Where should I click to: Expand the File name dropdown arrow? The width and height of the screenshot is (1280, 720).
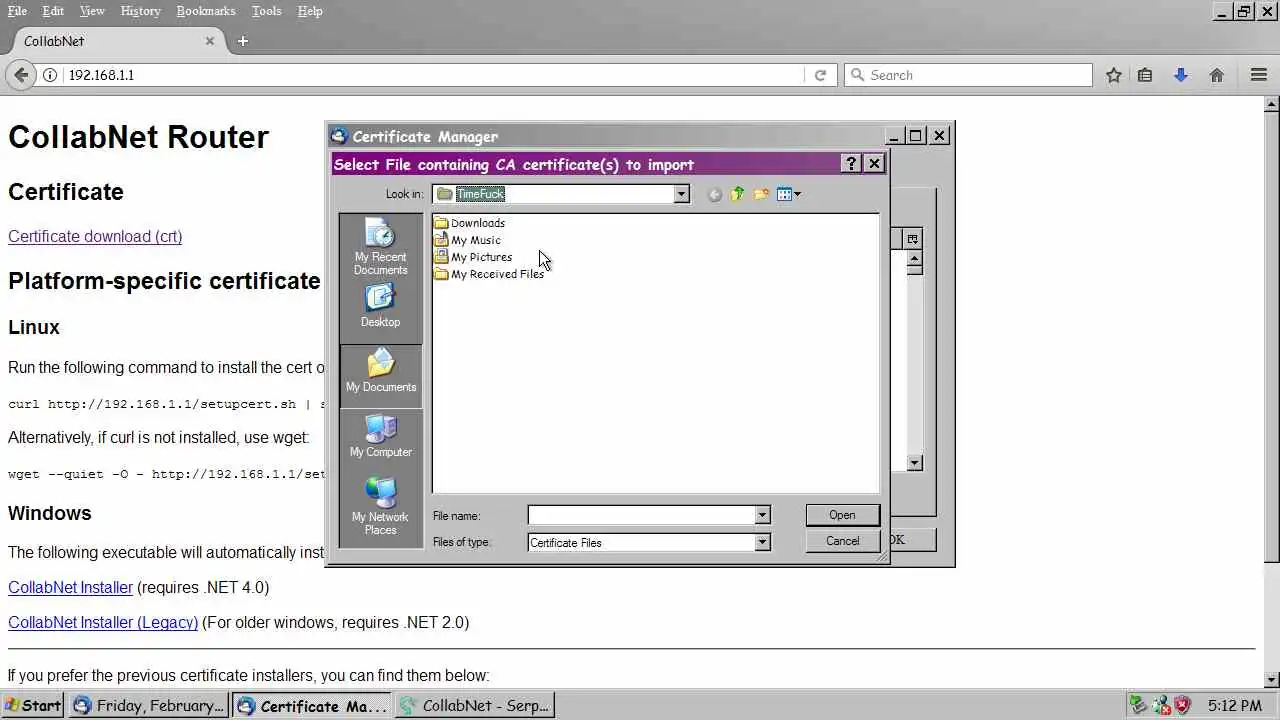click(x=762, y=515)
